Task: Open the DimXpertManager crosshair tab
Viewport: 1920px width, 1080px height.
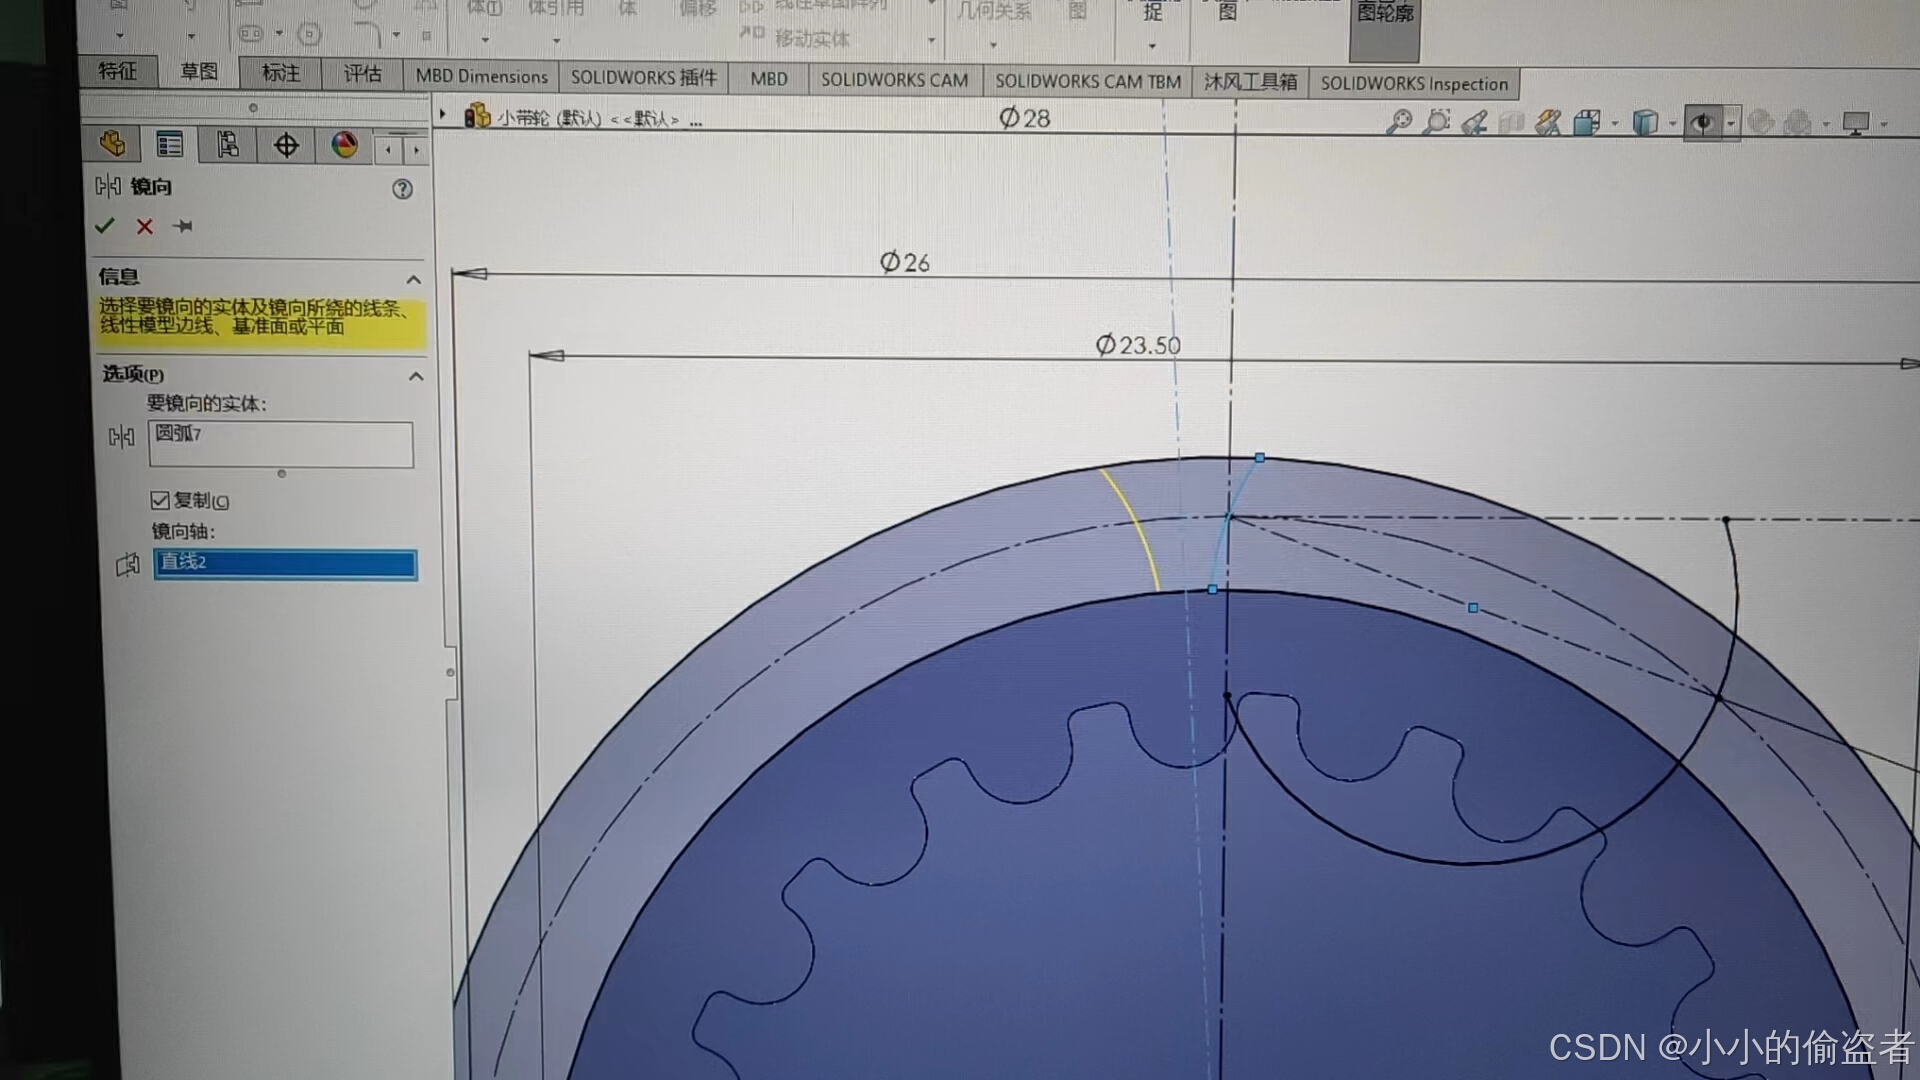Action: point(286,146)
